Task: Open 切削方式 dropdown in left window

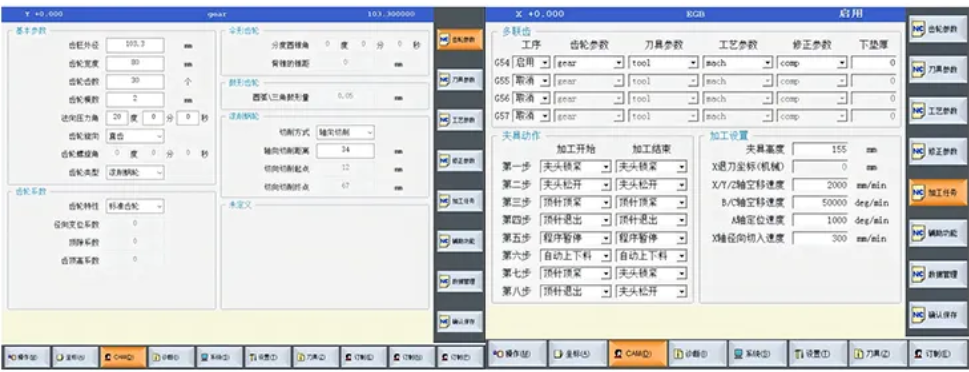Action: [x=345, y=132]
